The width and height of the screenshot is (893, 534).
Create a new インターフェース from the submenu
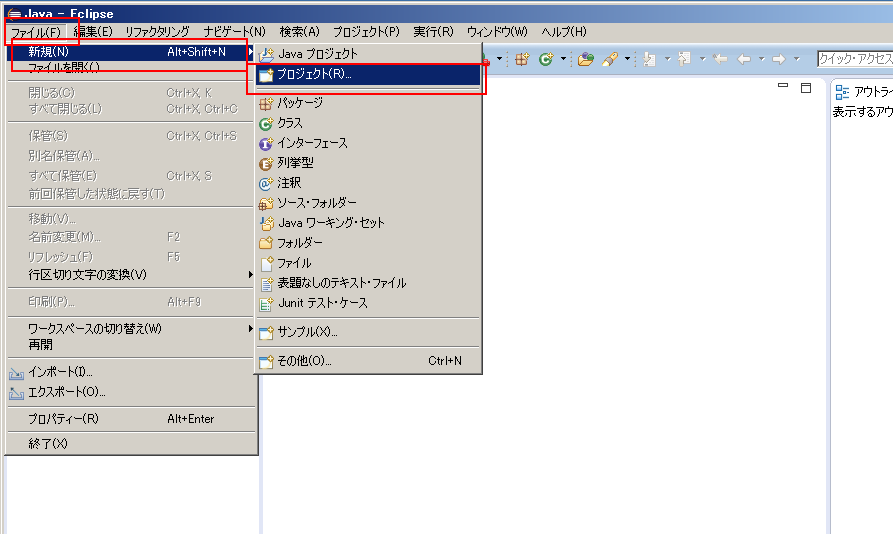(x=368, y=143)
